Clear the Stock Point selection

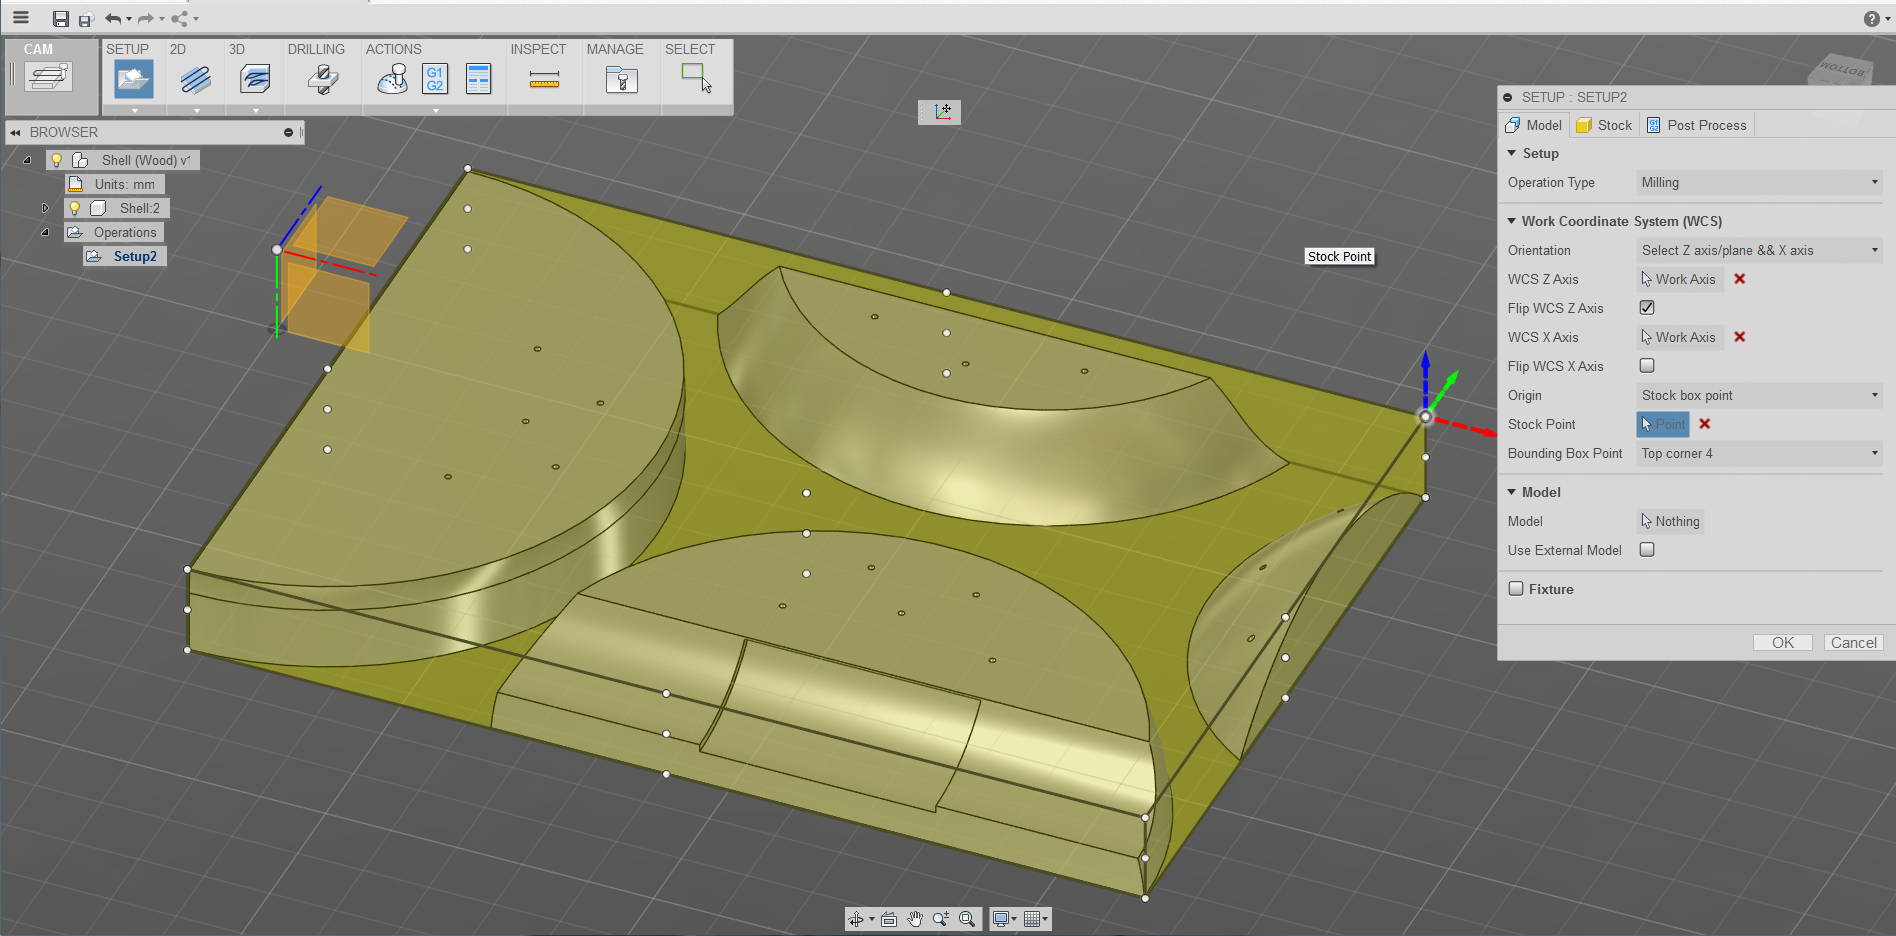[1705, 424]
